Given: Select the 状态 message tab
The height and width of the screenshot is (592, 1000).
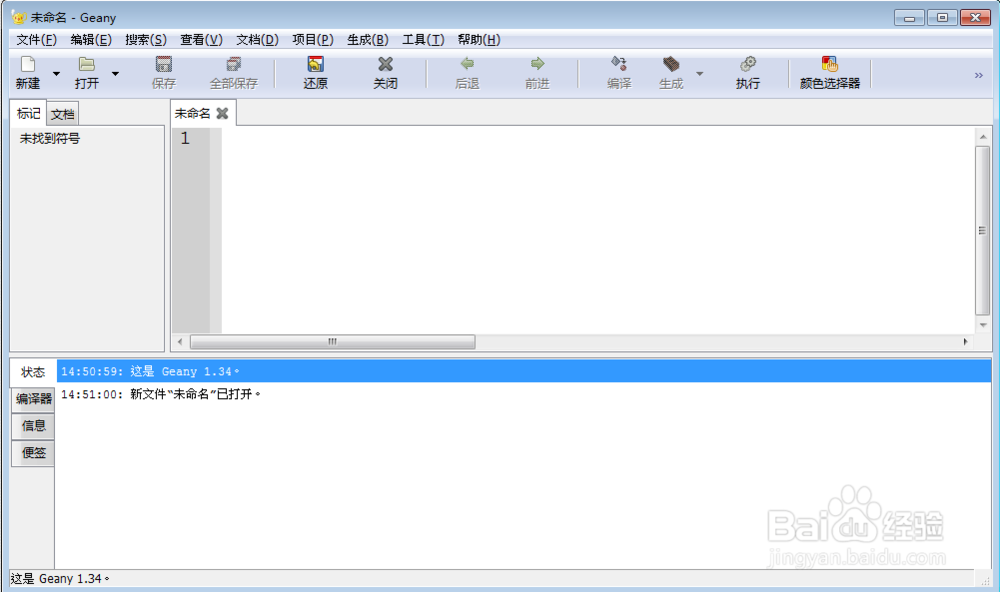Looking at the screenshot, I should (x=33, y=372).
